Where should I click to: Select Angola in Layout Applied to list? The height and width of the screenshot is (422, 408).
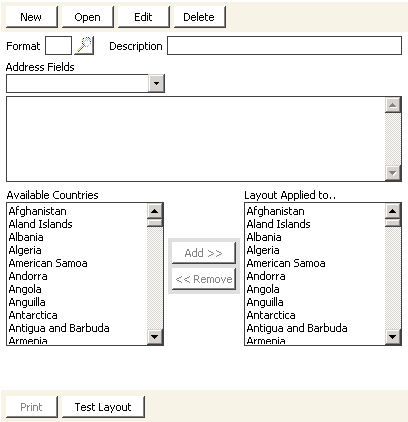click(x=315, y=289)
